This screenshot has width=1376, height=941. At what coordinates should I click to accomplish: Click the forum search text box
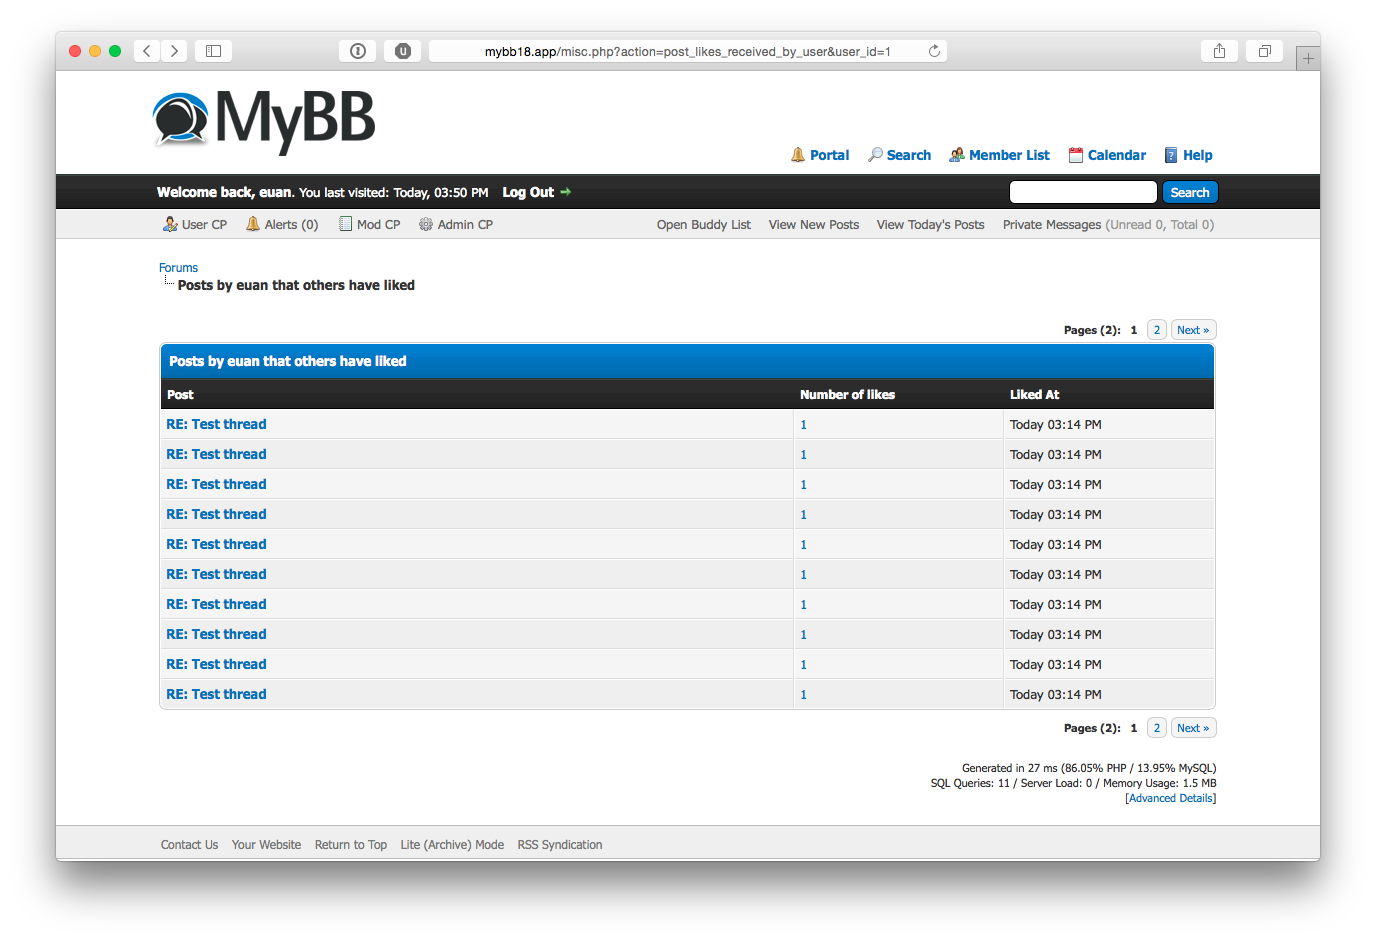[x=1083, y=192]
